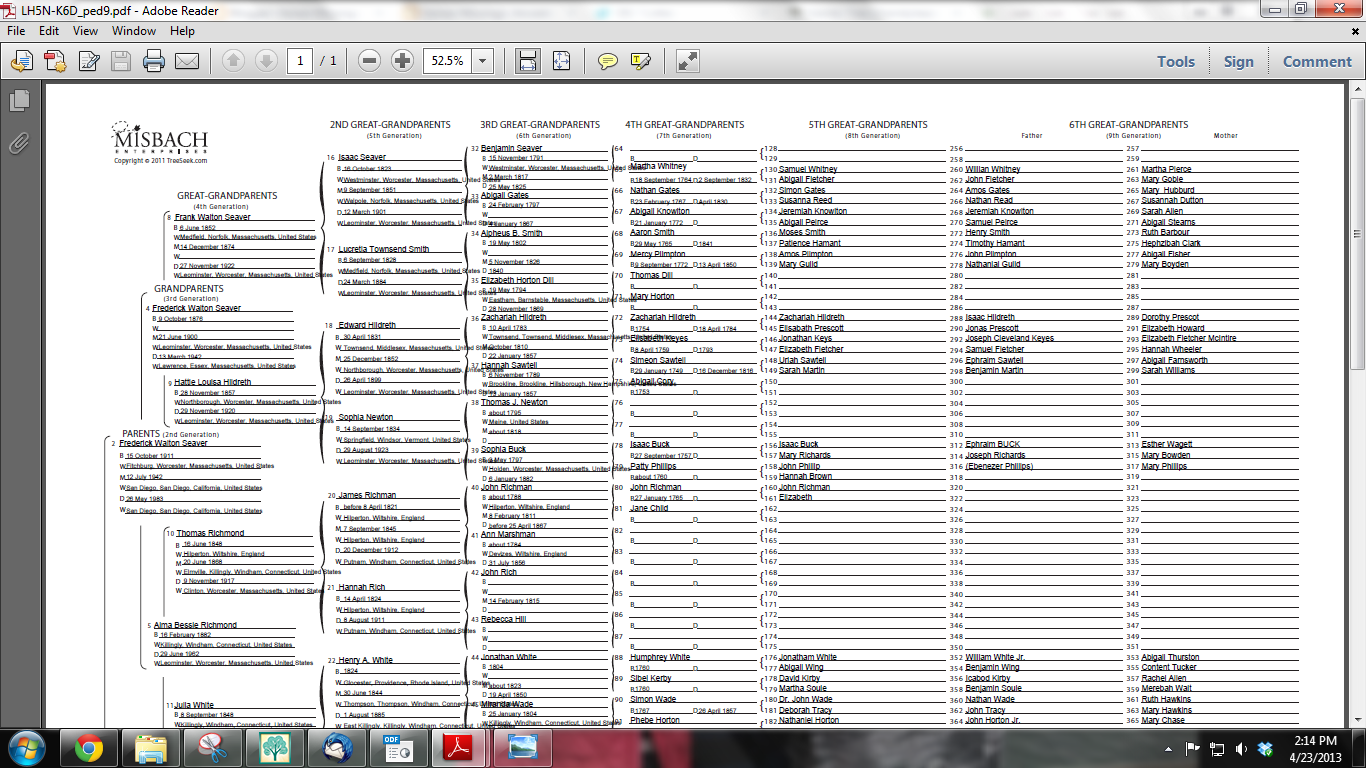Click the page number input field
Image resolution: width=1366 pixels, height=768 pixels.
tap(300, 61)
